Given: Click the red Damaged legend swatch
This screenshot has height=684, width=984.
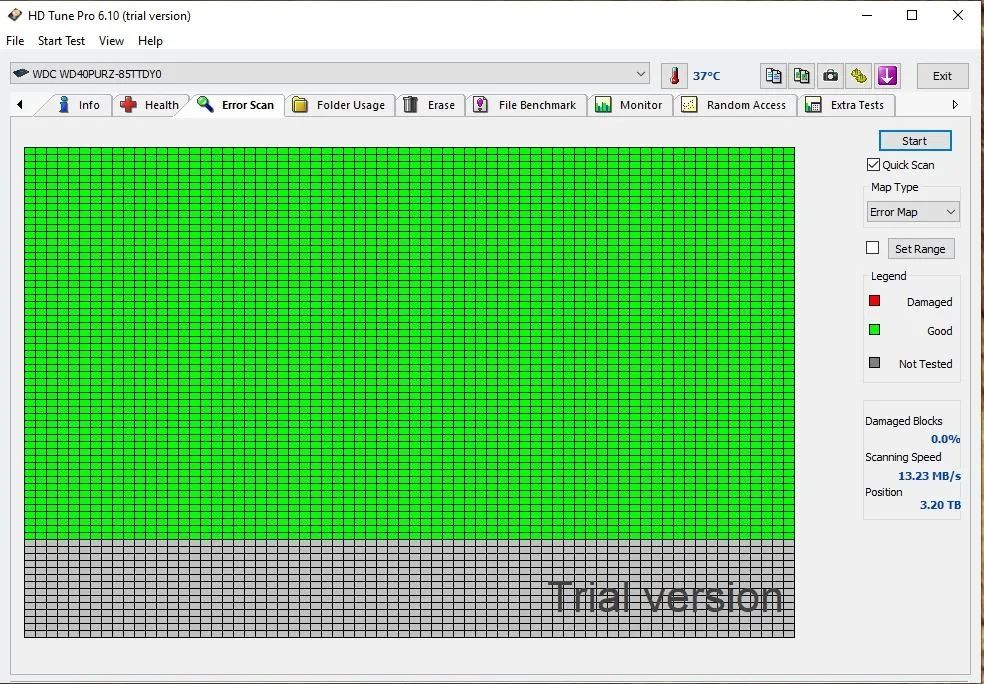Looking at the screenshot, I should (874, 301).
